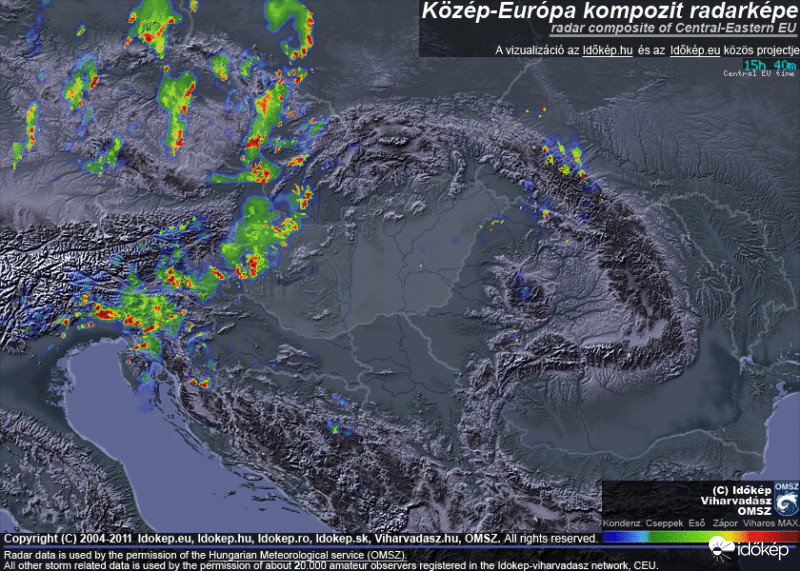Click the Viharvadász text in credits box

[x=735, y=499]
